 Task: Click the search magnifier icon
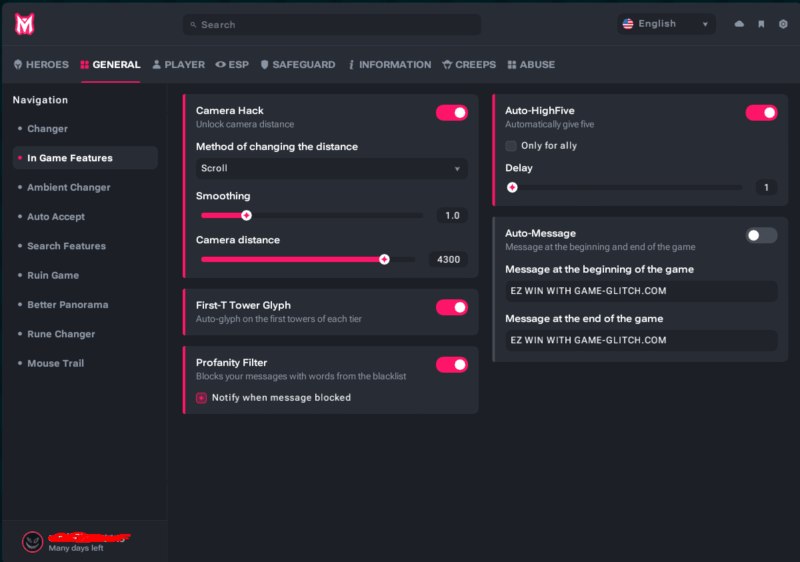[193, 24]
